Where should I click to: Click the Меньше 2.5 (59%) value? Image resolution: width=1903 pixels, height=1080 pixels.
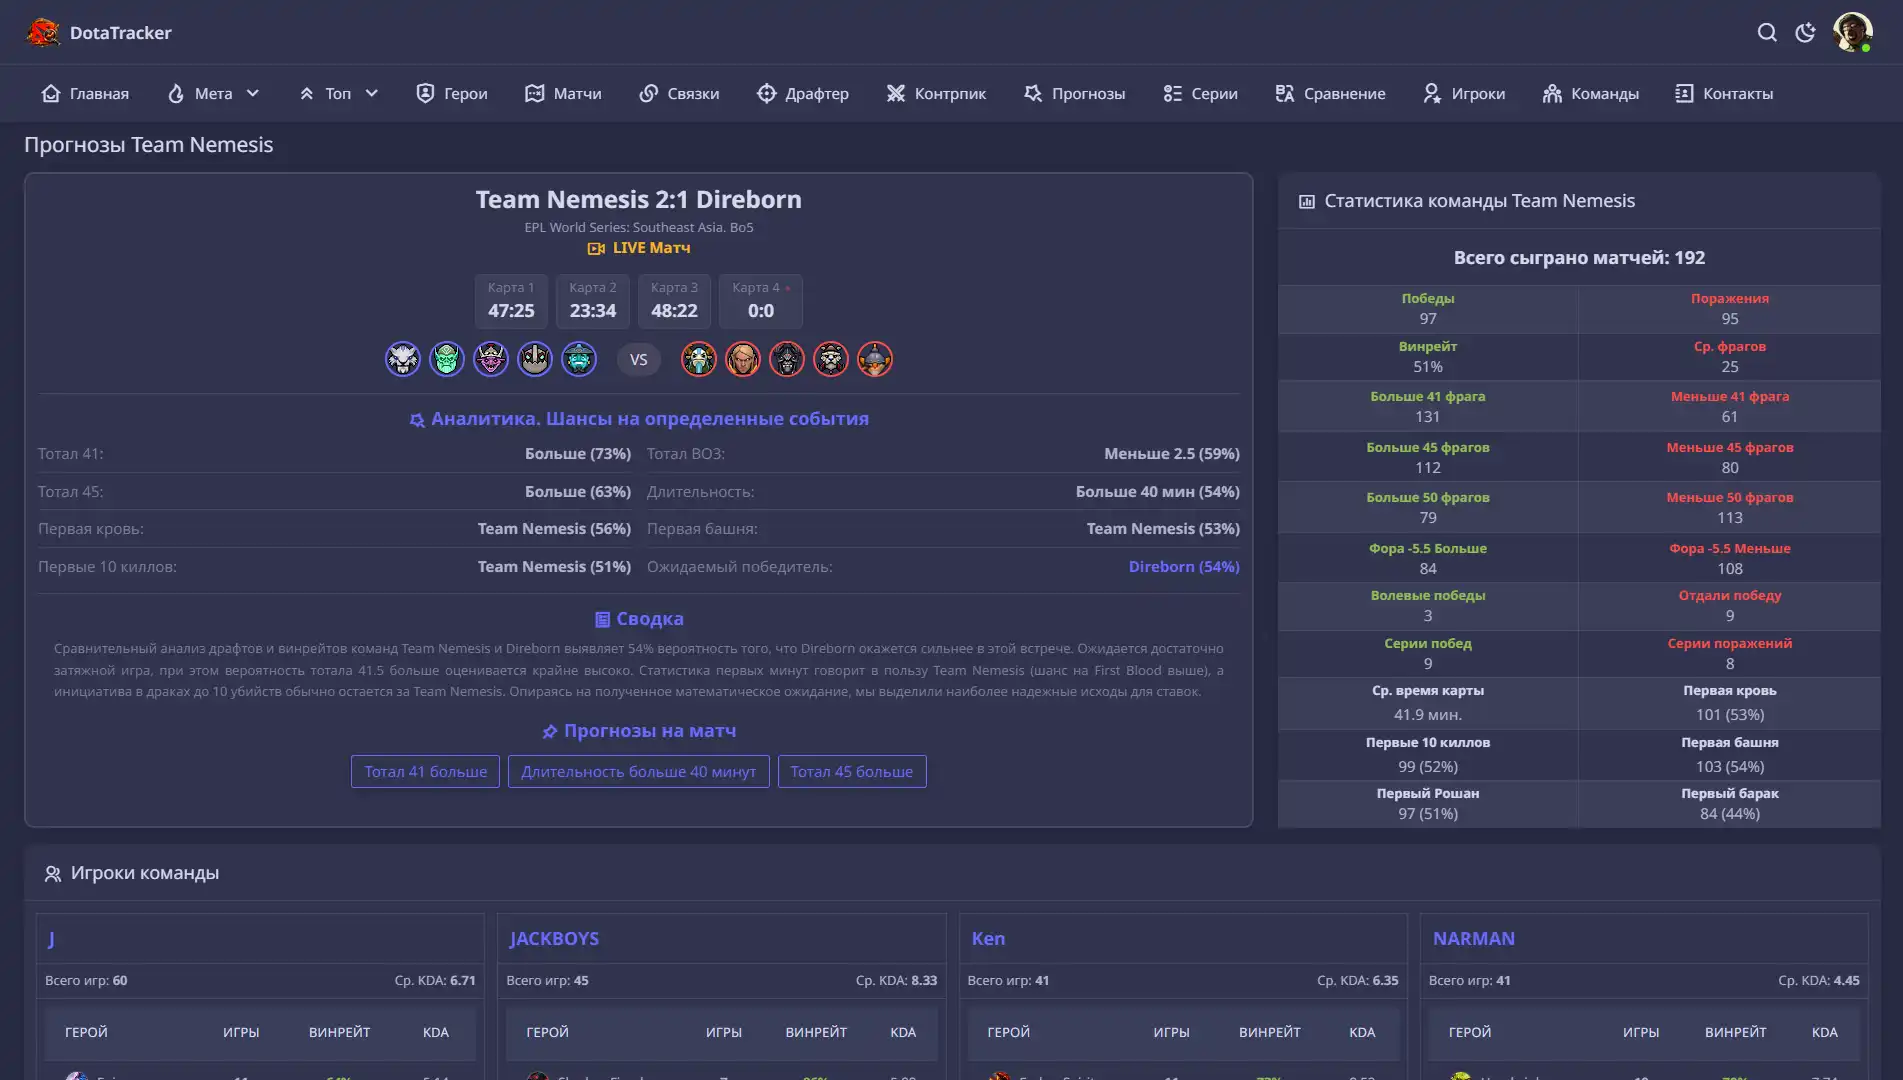click(1172, 454)
